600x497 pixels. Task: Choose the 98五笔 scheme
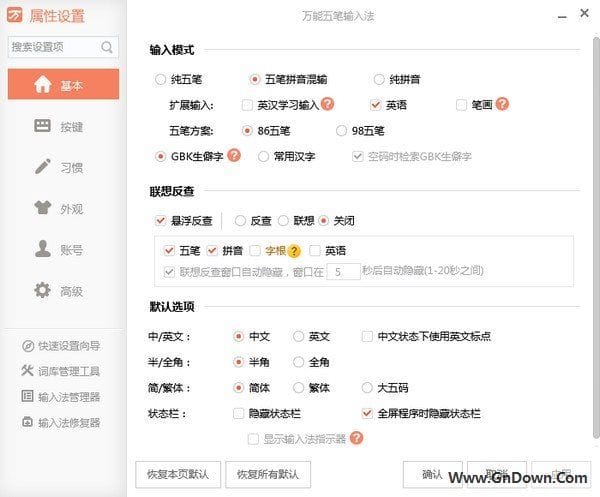tap(341, 131)
